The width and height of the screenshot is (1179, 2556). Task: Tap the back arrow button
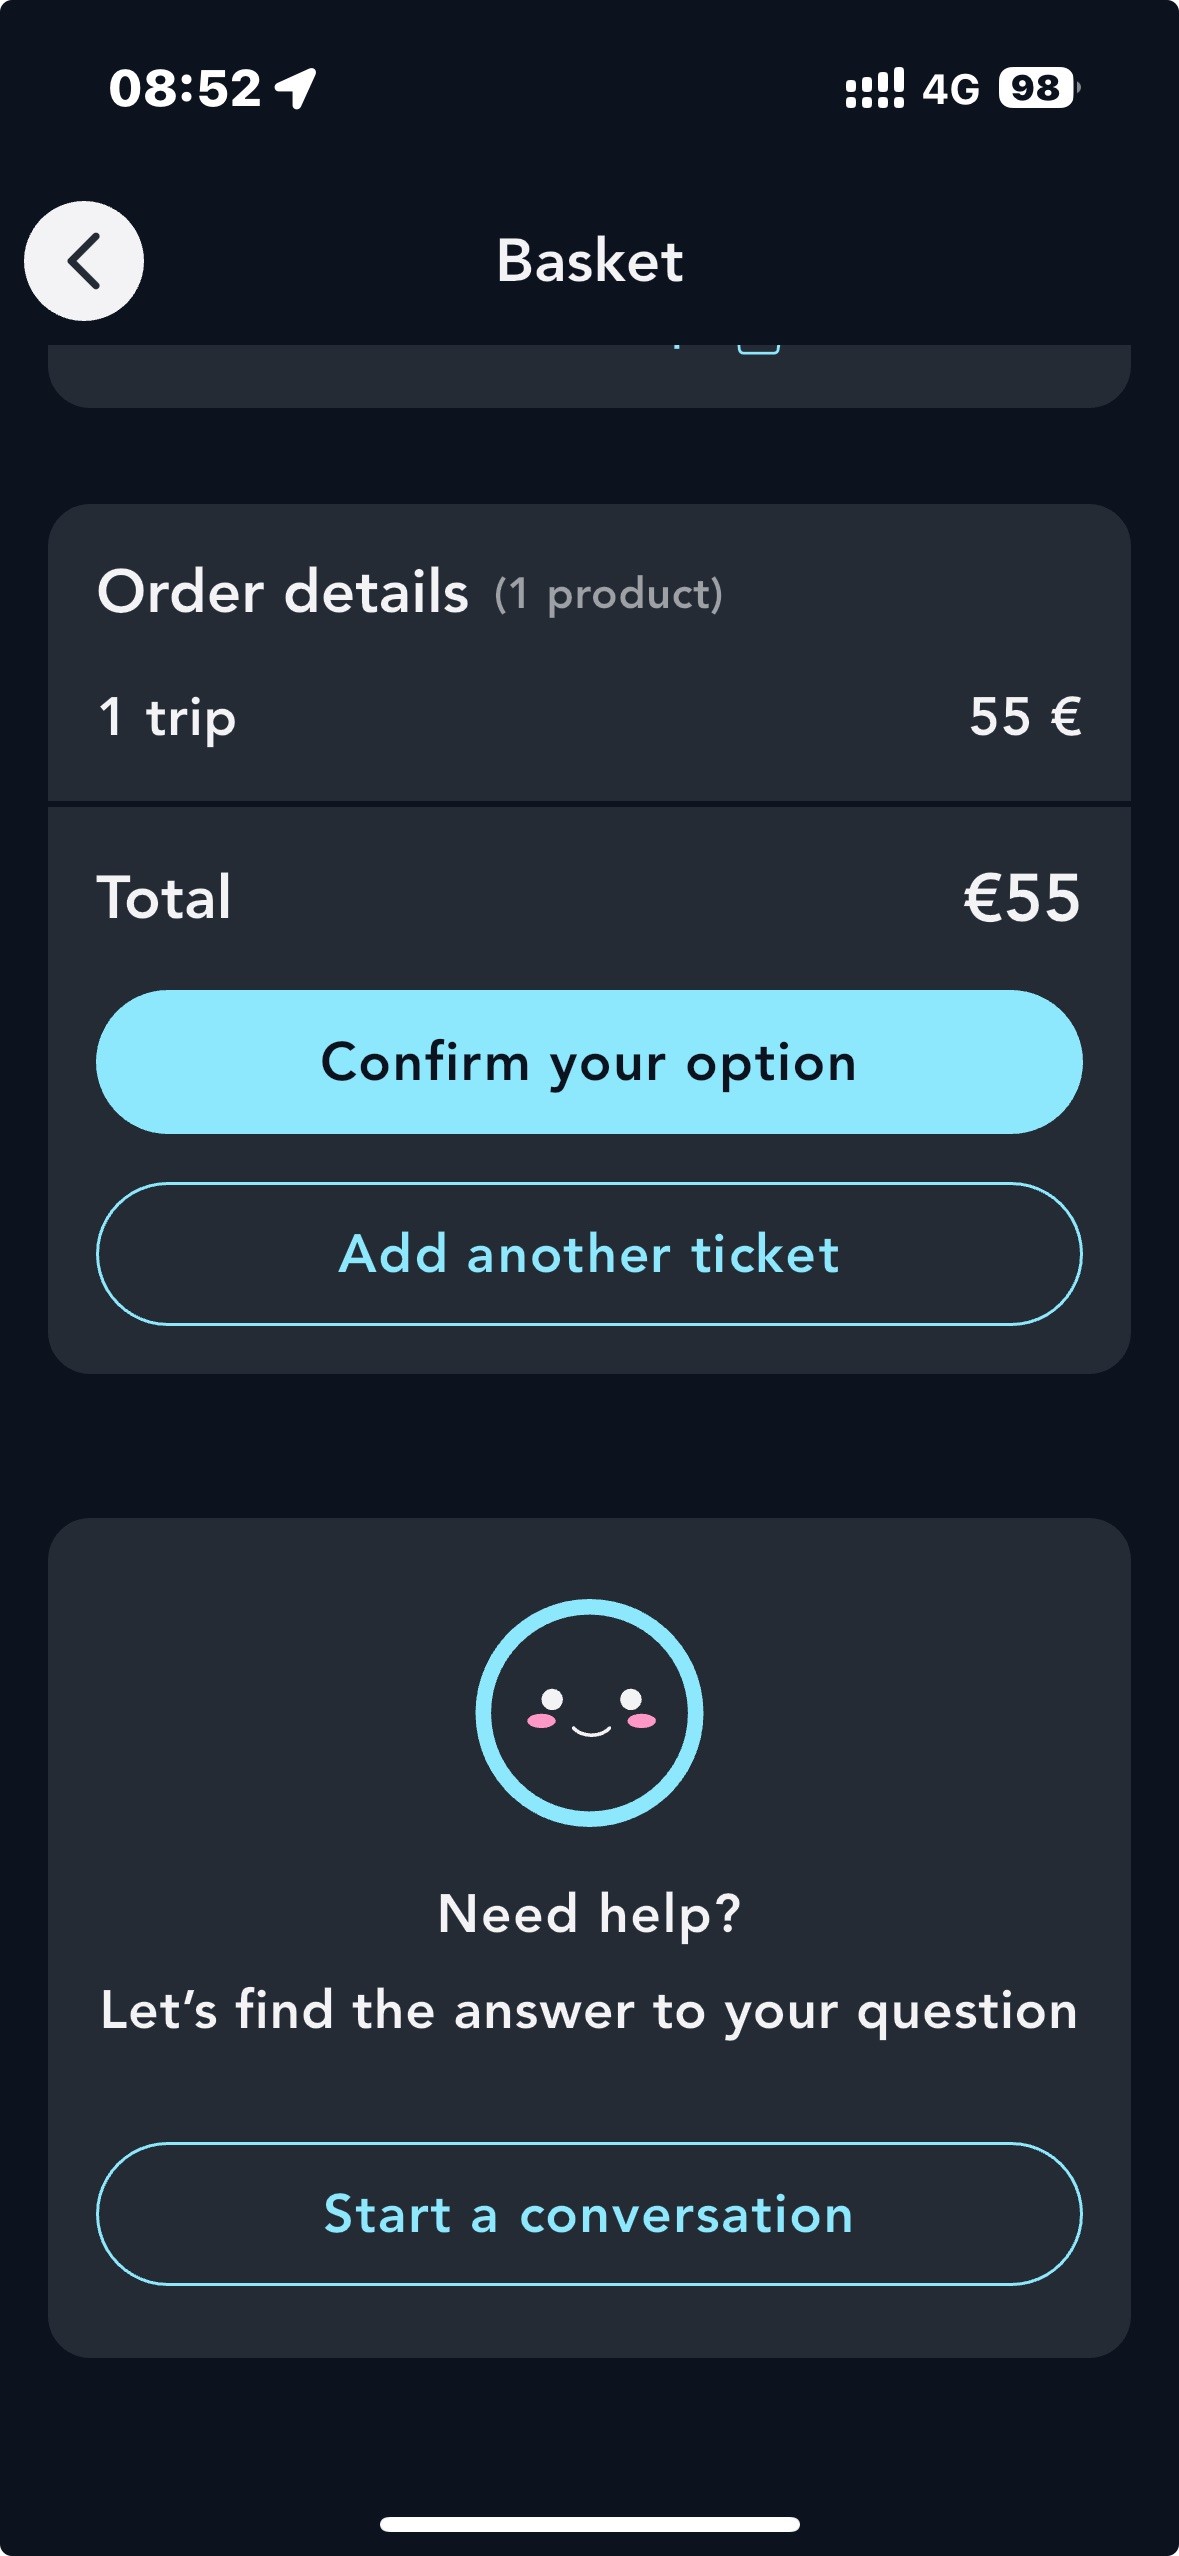pyautogui.click(x=84, y=261)
